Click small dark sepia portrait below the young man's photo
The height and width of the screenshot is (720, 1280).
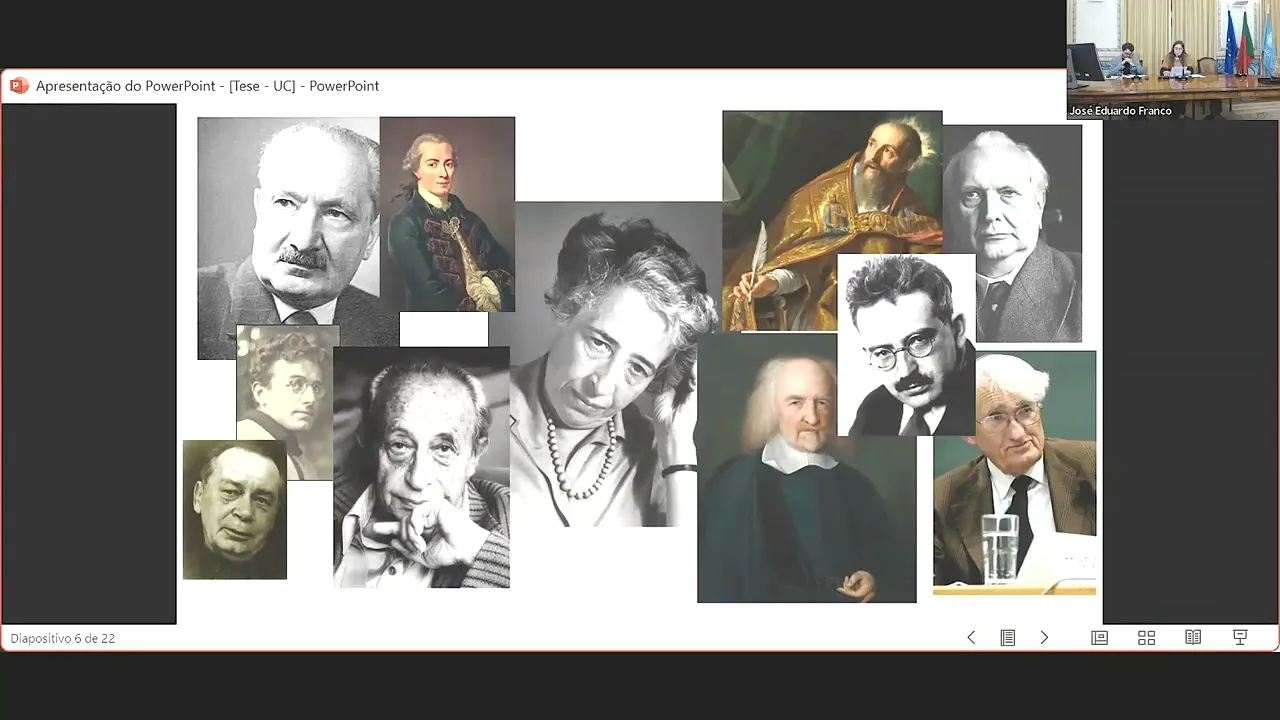point(235,510)
